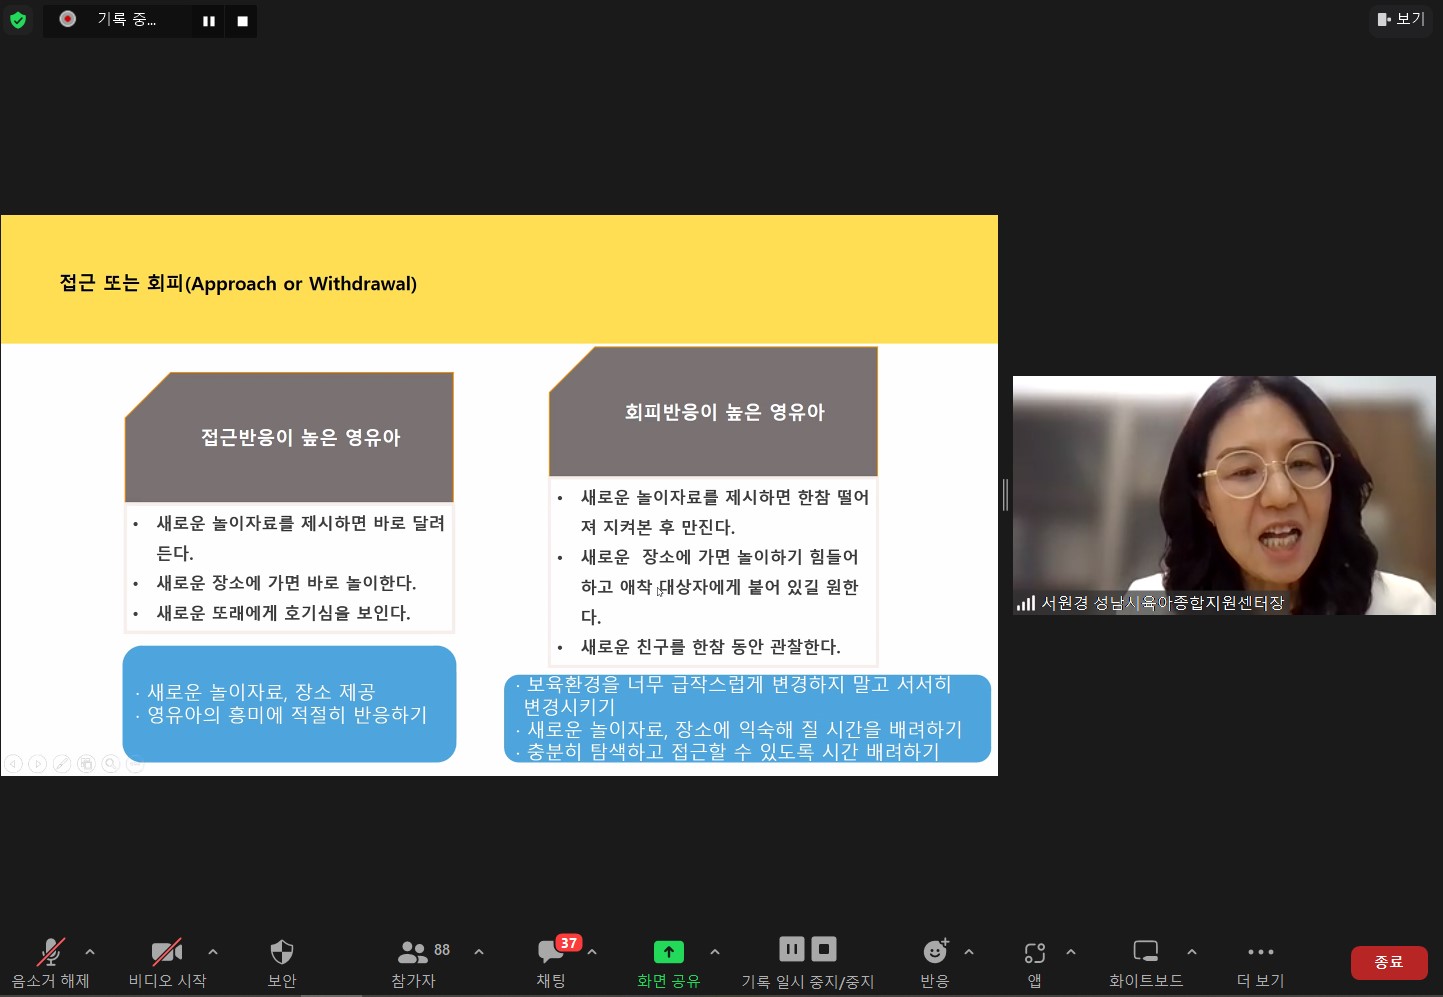Expand whiteboard options arrow beside 화이트보드

pos(1192,952)
